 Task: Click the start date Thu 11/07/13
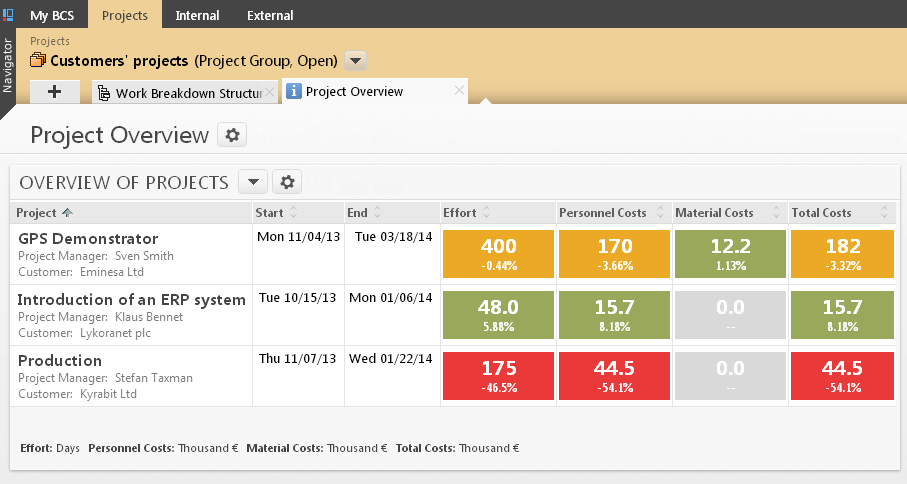(297, 359)
